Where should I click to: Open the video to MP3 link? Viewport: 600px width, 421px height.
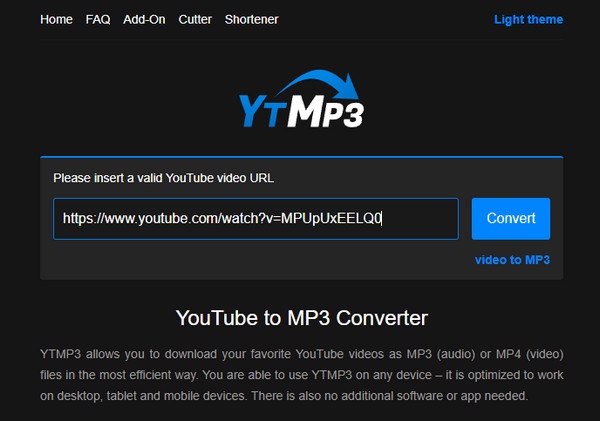point(512,260)
